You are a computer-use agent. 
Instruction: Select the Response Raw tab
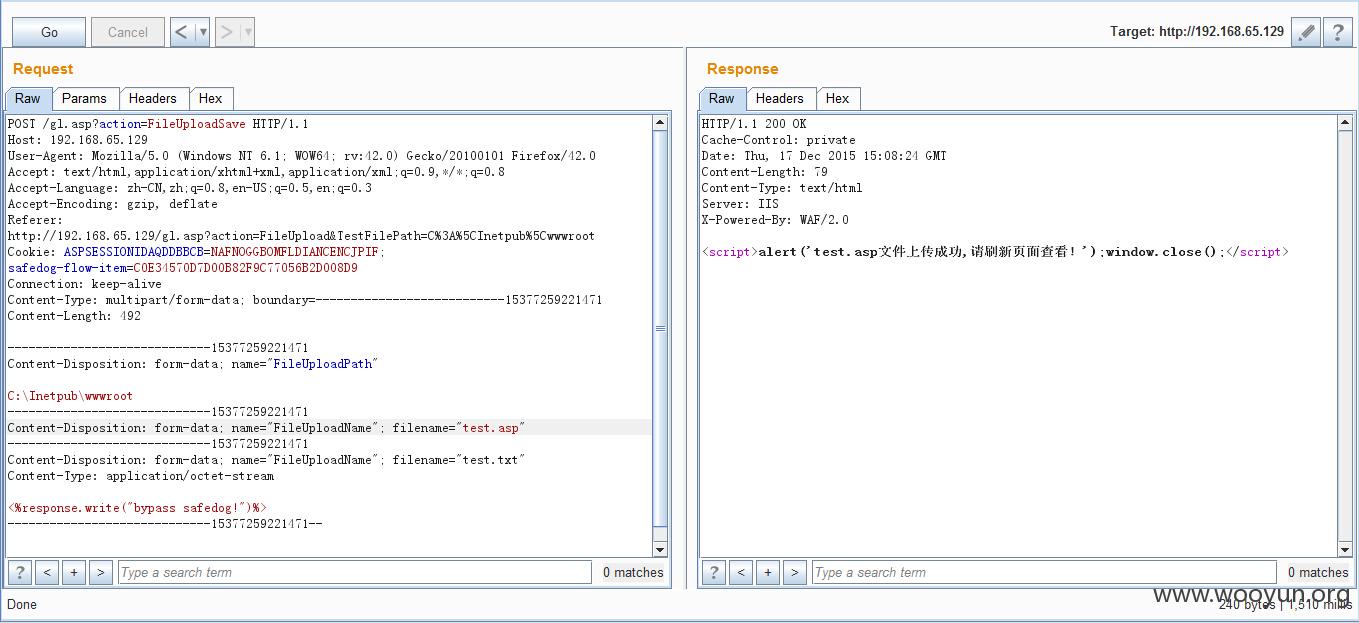point(722,98)
